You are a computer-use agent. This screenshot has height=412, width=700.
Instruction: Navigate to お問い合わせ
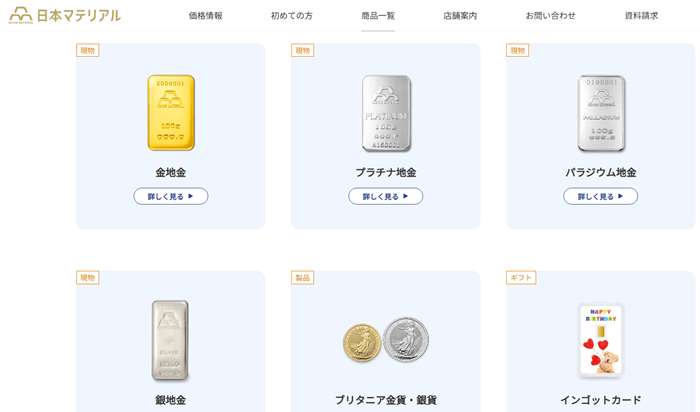coord(550,16)
